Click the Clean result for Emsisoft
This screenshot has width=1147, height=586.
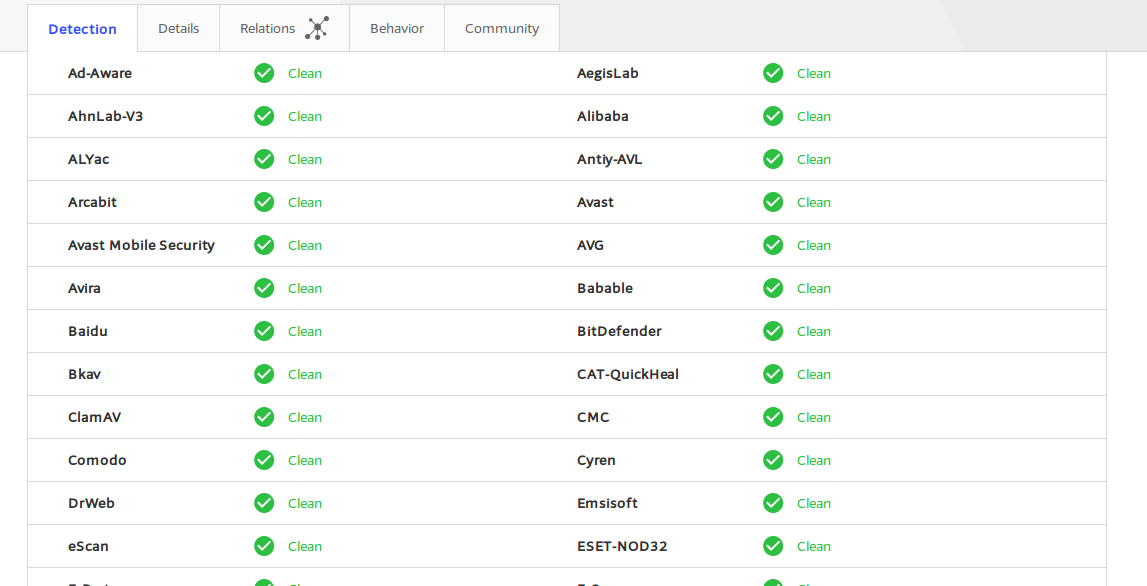[813, 503]
